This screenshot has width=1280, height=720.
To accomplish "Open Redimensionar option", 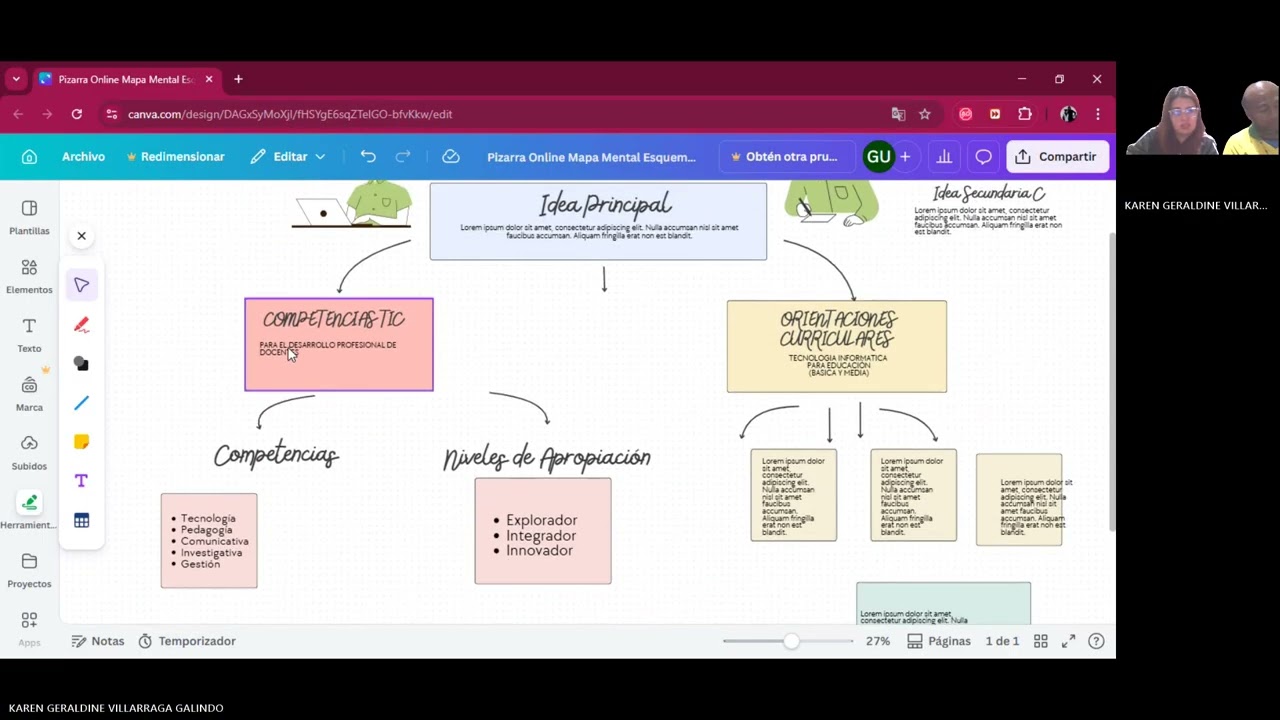I will pos(175,157).
